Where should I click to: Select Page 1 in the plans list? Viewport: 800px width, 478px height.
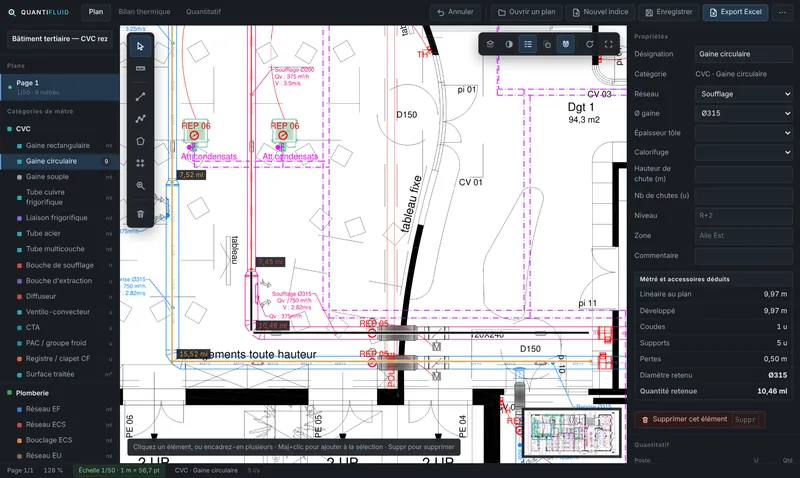60,87
